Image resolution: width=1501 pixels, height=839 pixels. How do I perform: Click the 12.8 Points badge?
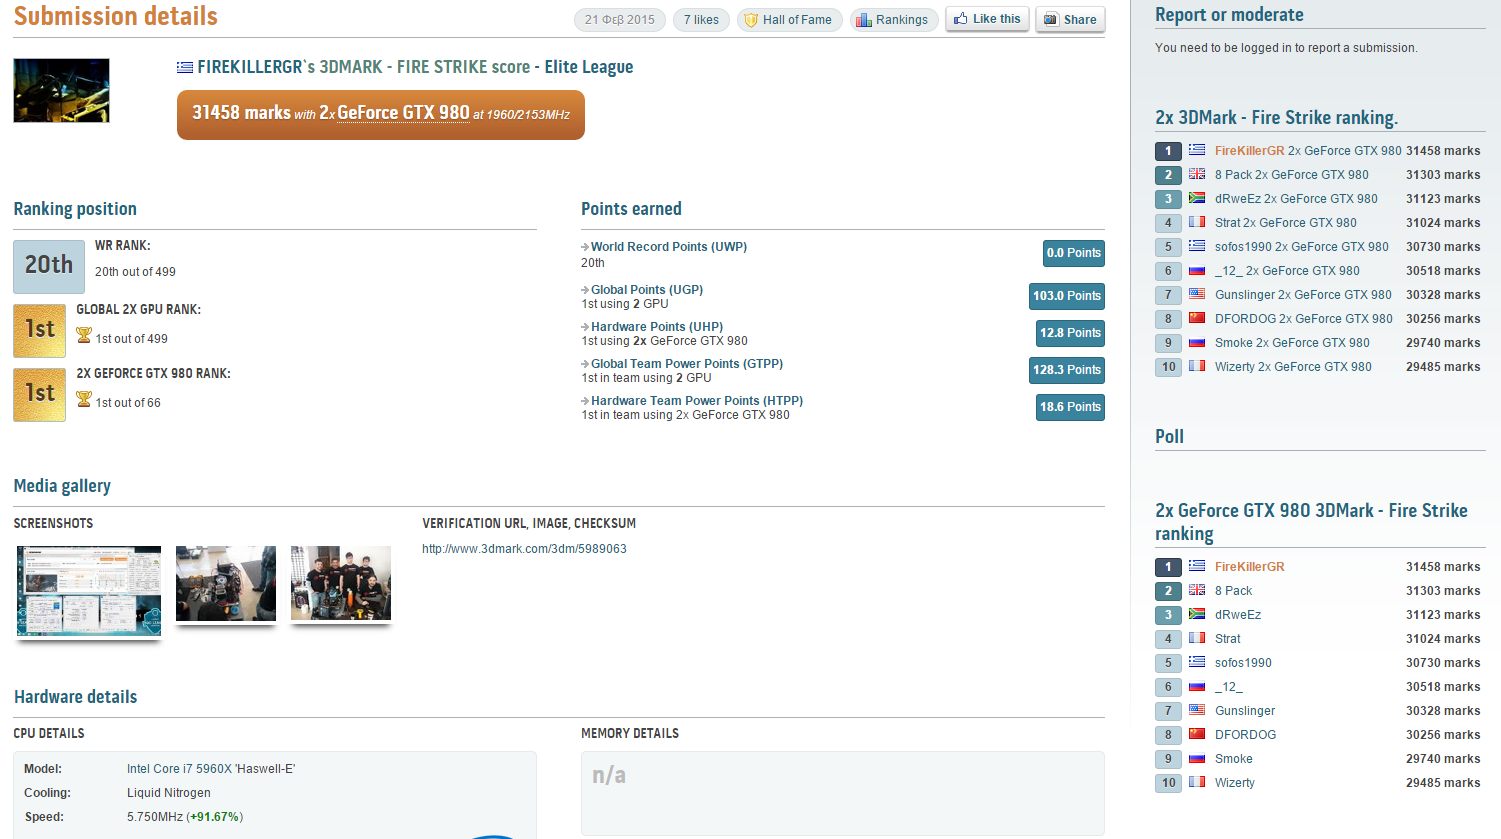(x=1070, y=333)
